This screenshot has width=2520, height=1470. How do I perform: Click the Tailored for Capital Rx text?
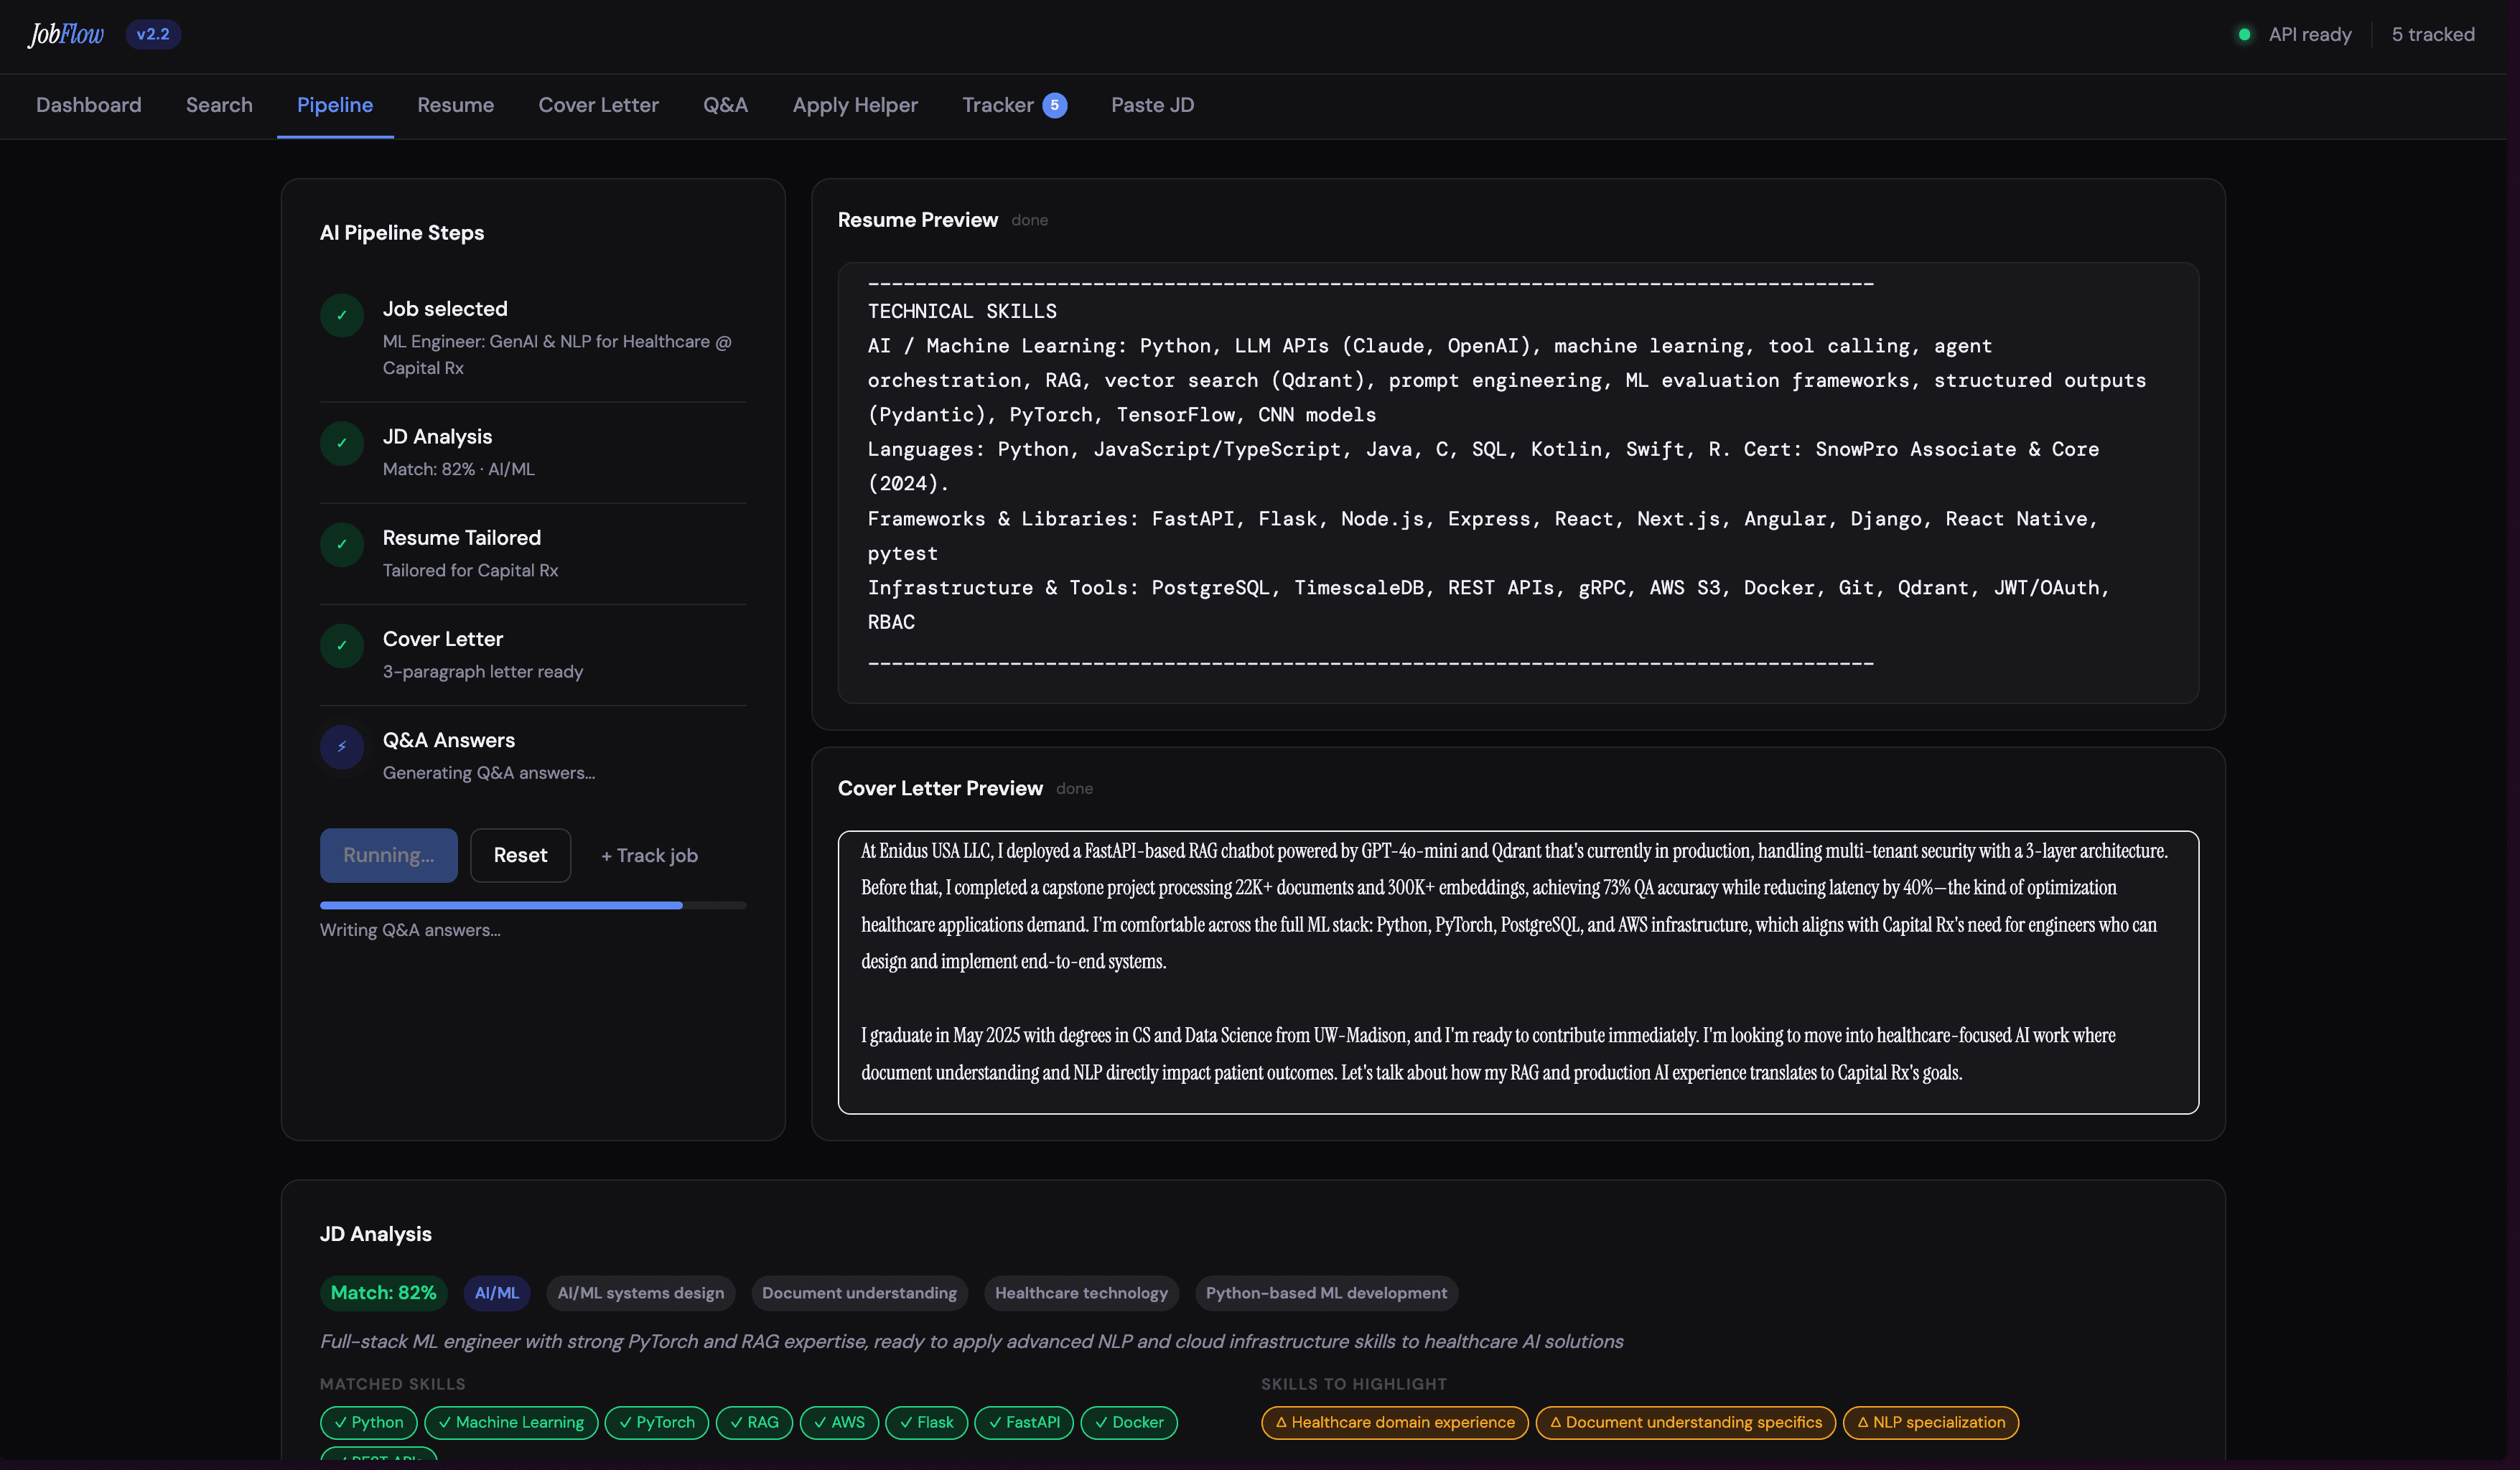pos(470,570)
